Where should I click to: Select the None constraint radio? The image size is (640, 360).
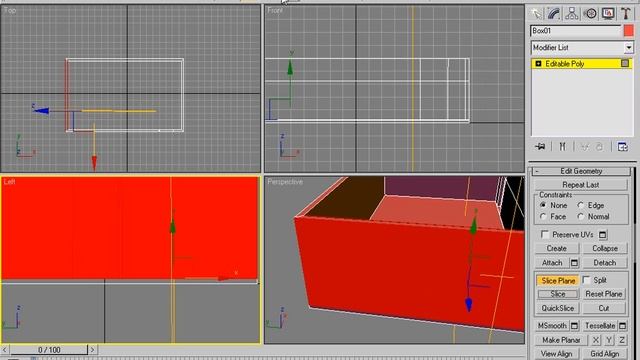[543, 205]
